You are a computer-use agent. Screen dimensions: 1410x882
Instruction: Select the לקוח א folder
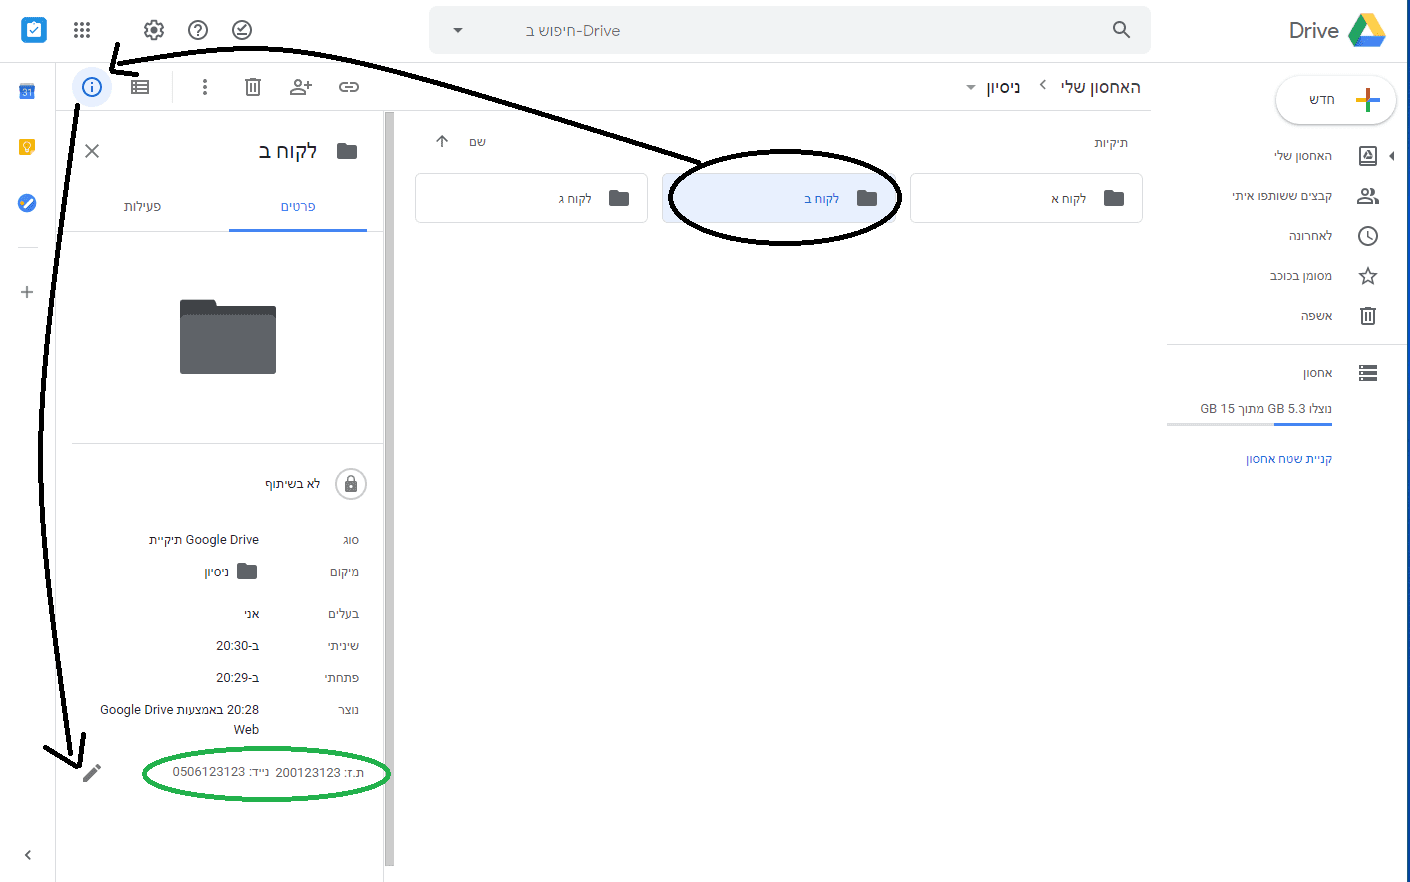(1026, 198)
